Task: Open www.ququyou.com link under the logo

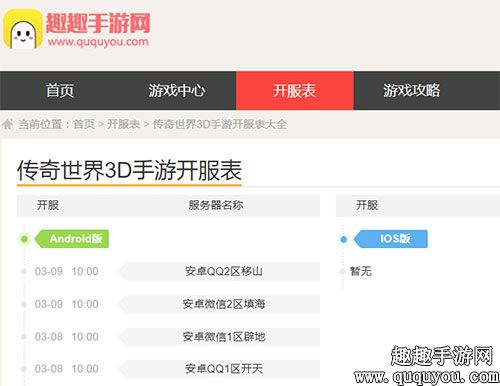Action: pyautogui.click(x=98, y=42)
